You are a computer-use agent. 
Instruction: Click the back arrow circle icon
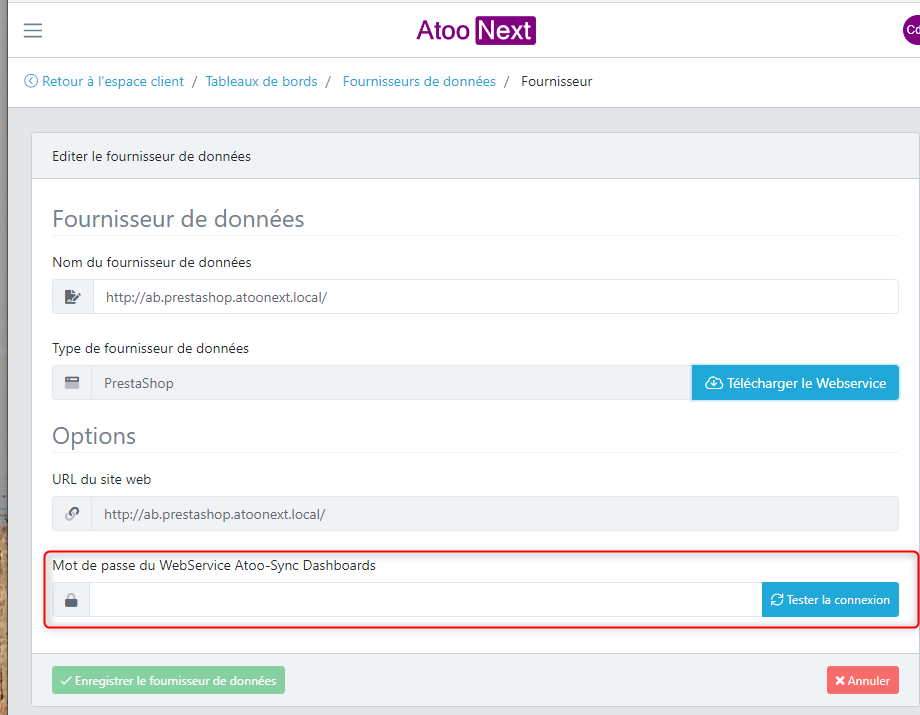tap(31, 81)
